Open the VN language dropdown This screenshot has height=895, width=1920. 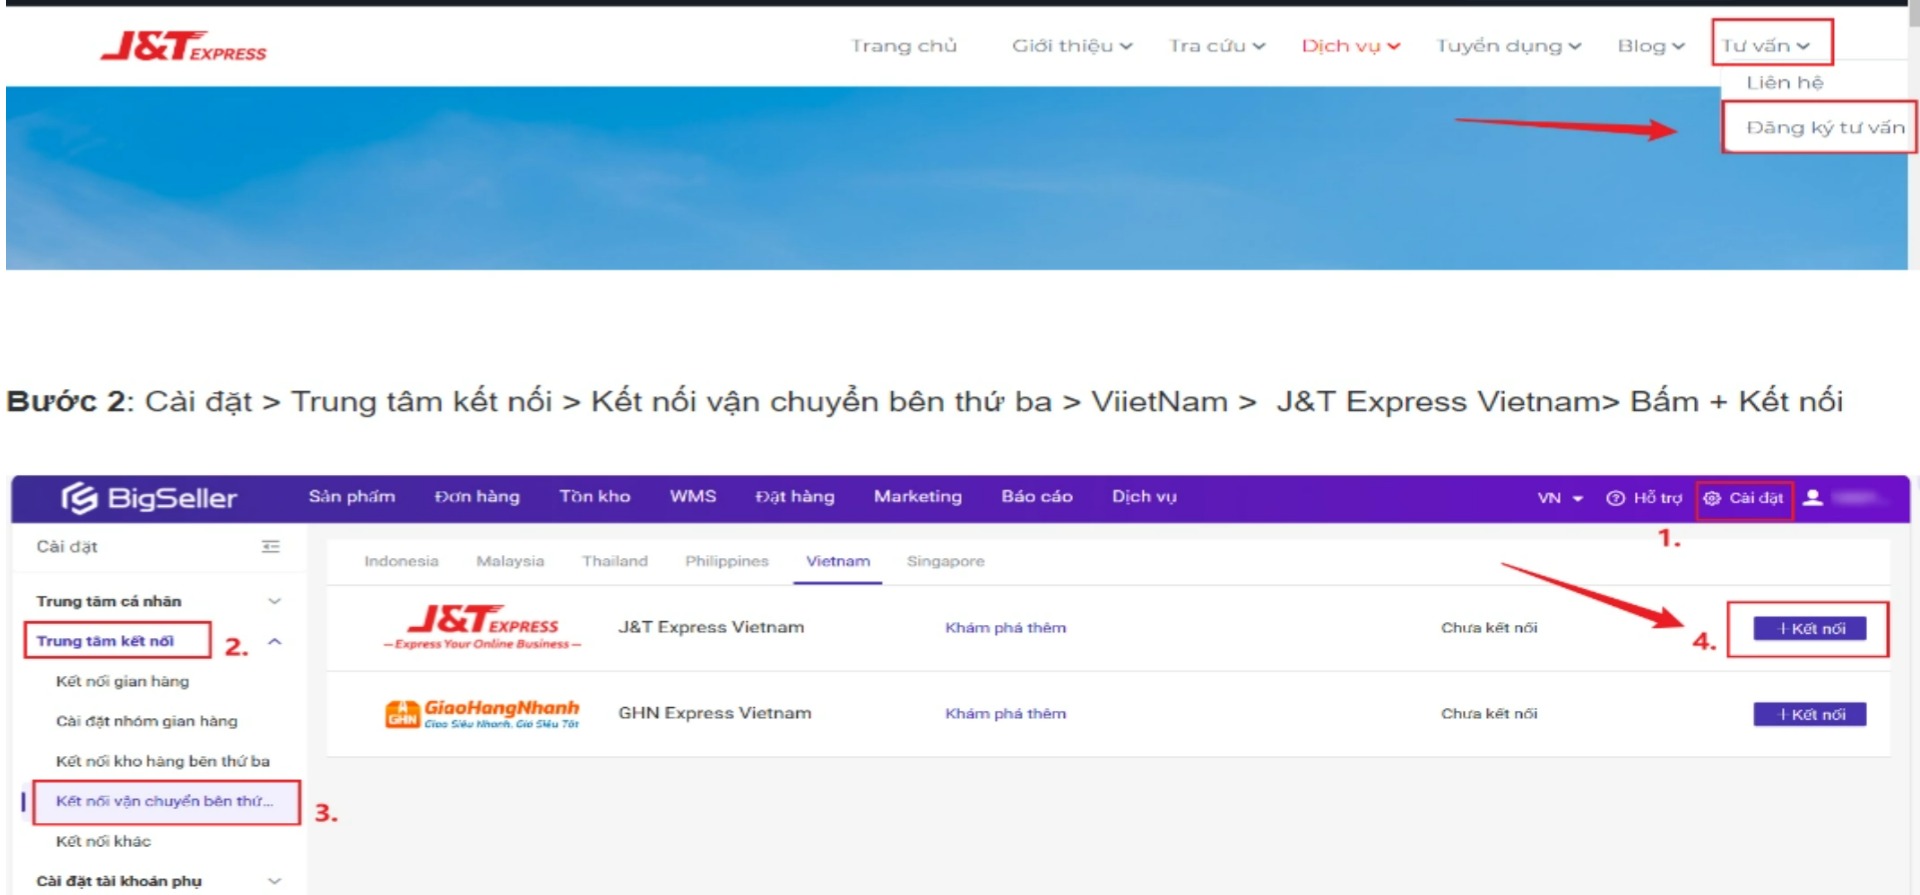1560,498
